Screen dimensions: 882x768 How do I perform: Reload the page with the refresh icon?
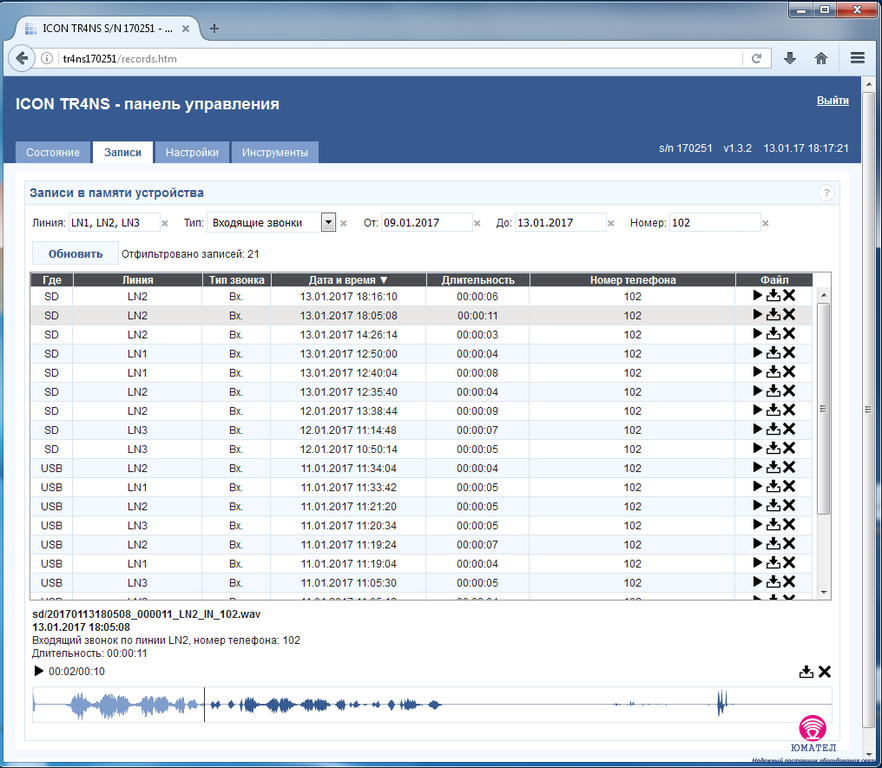pyautogui.click(x=757, y=59)
